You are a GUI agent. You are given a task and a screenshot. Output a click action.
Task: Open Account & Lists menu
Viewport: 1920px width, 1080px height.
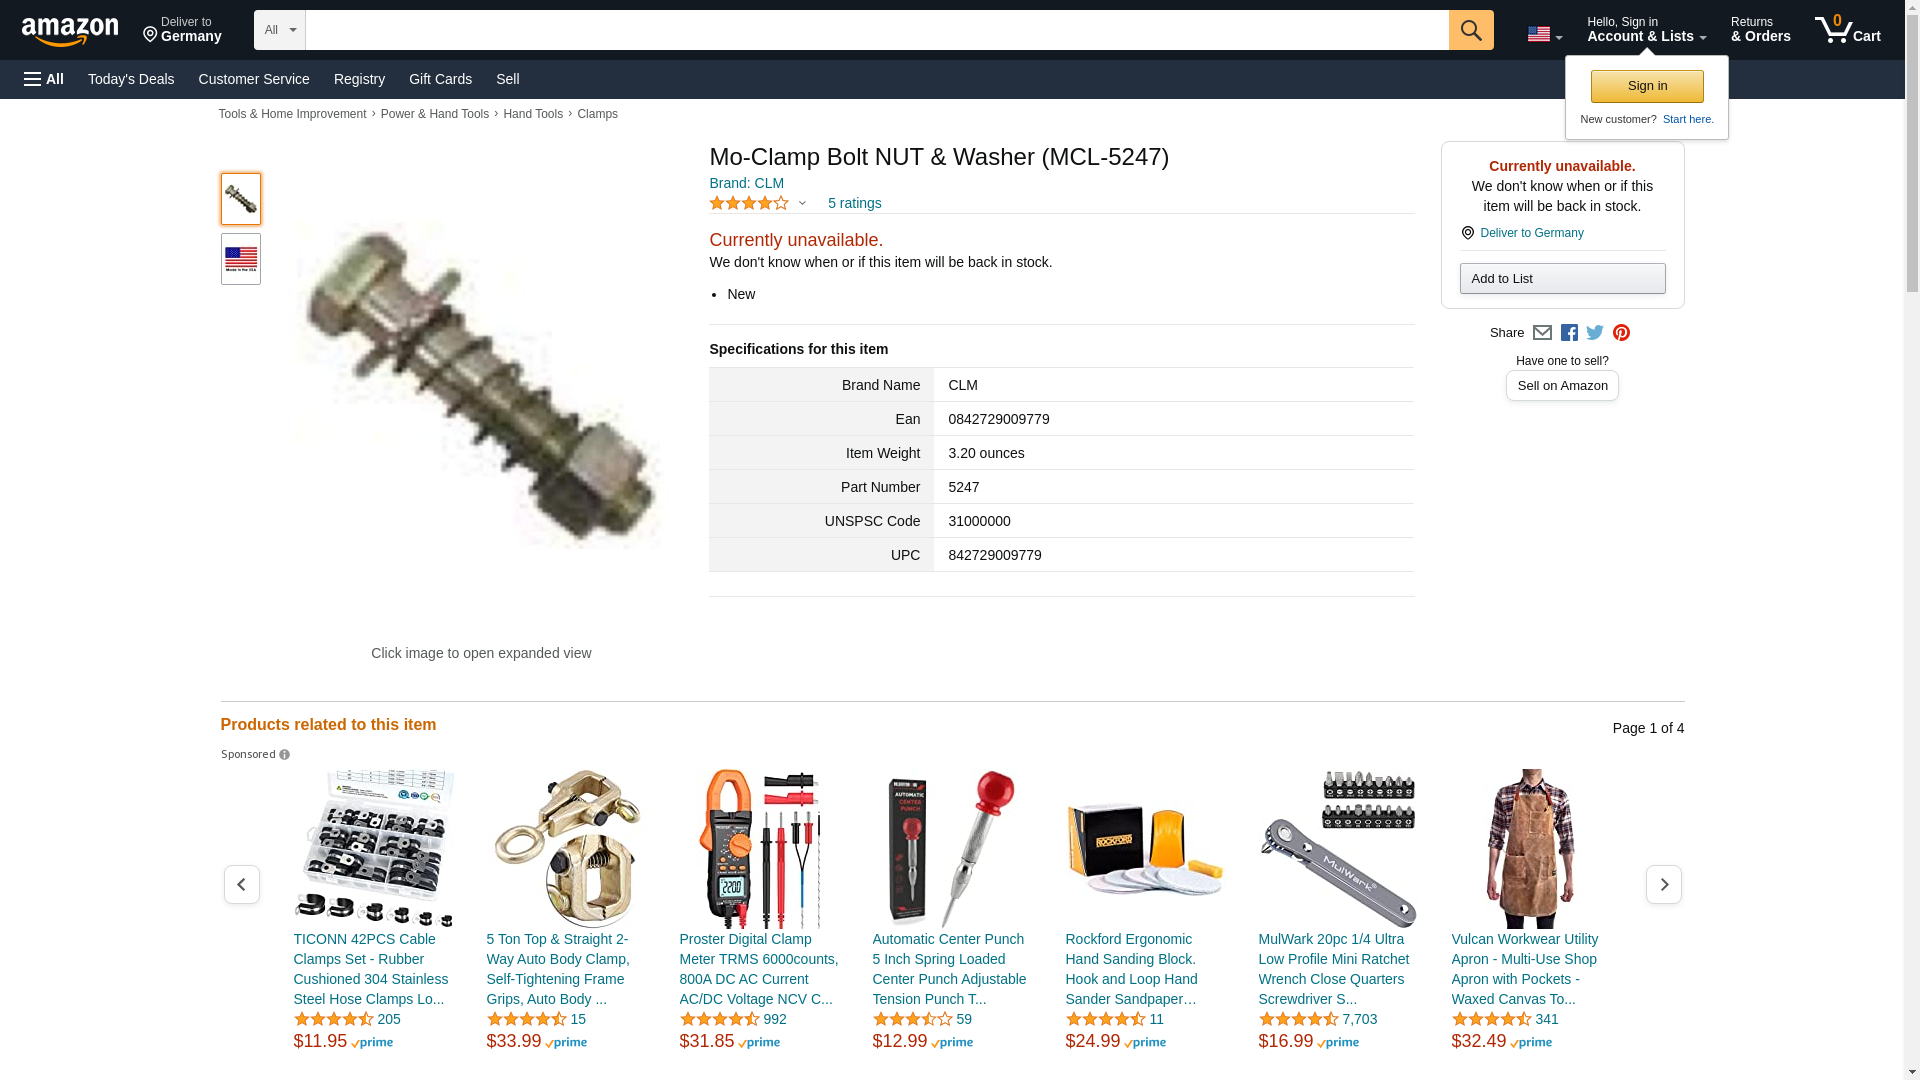[1646, 30]
